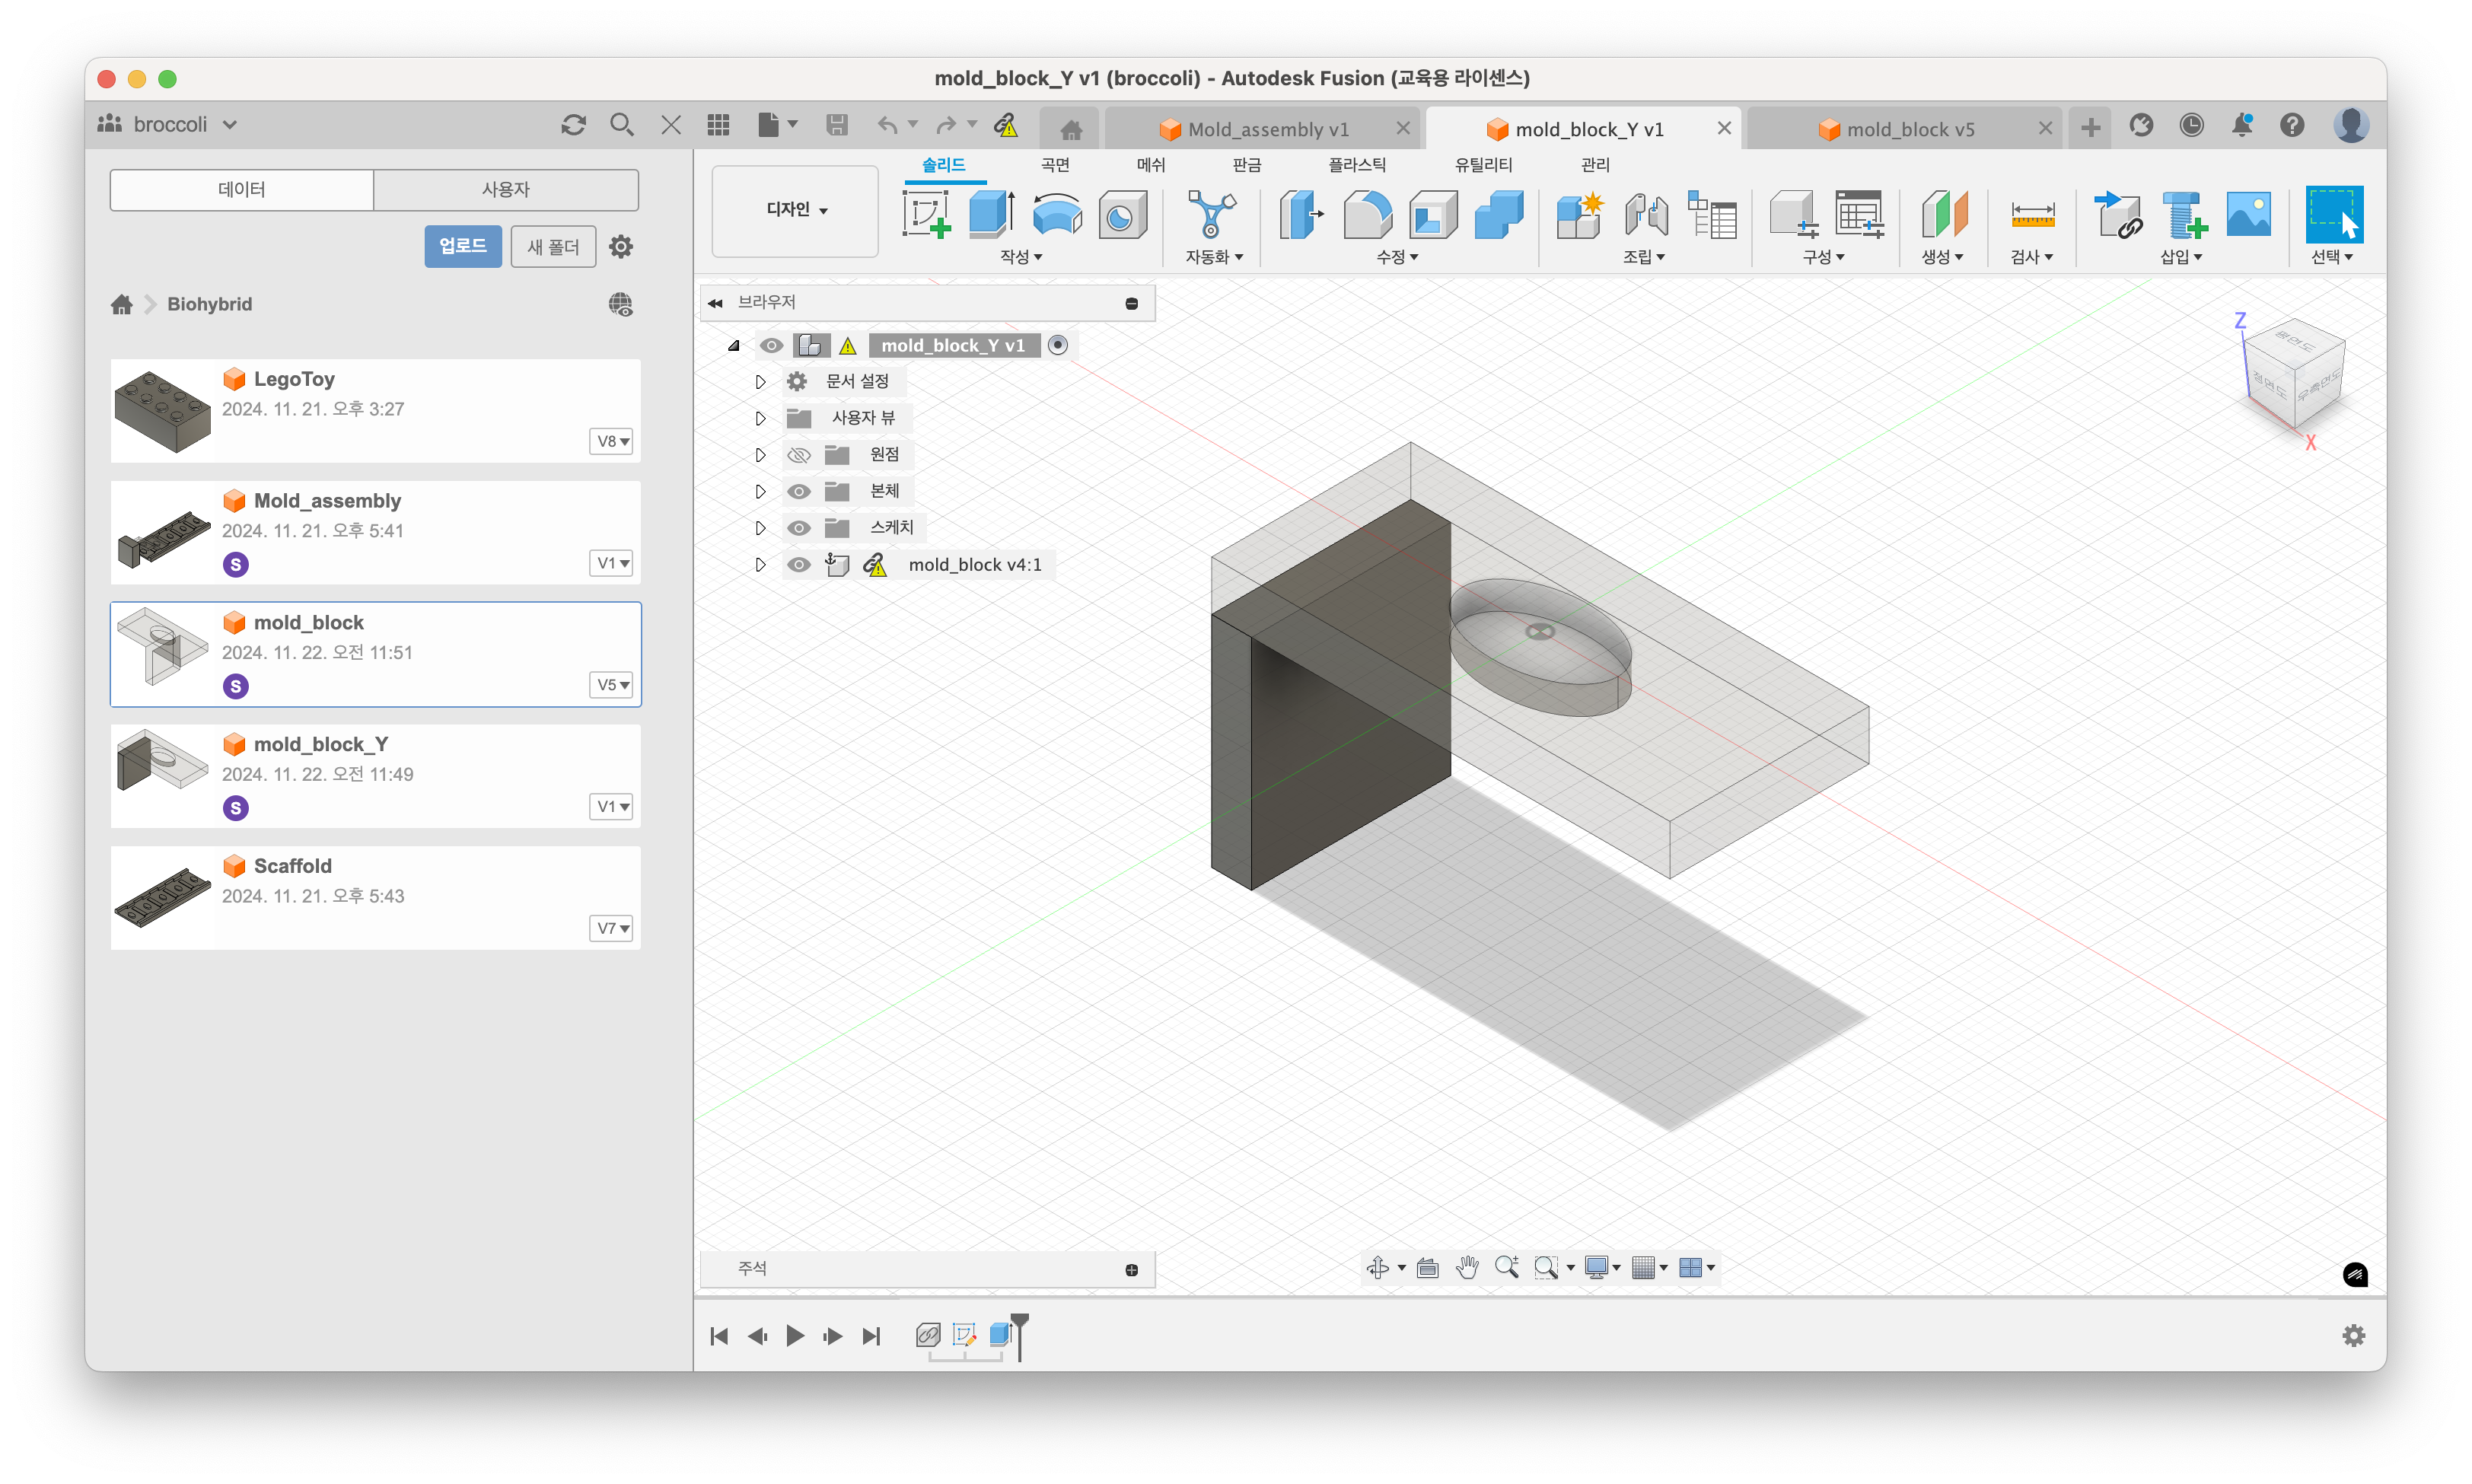The image size is (2472, 1484).
Task: Select the Measure inspect tool
Action: click(2032, 214)
